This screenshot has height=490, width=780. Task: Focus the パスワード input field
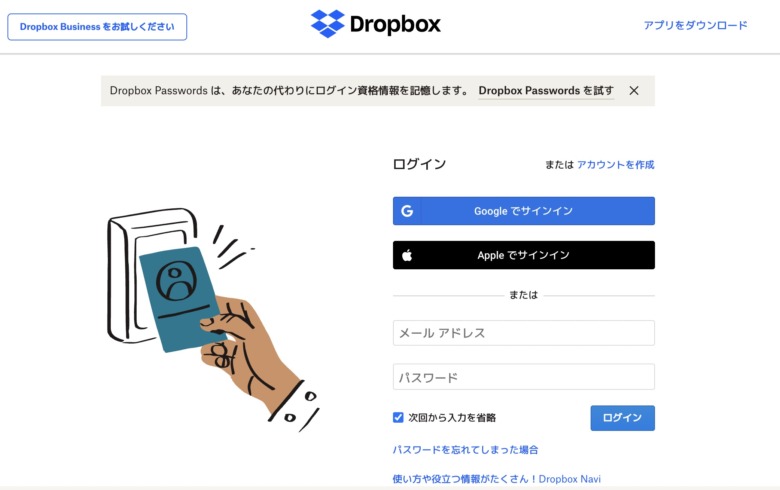pyautogui.click(x=524, y=377)
